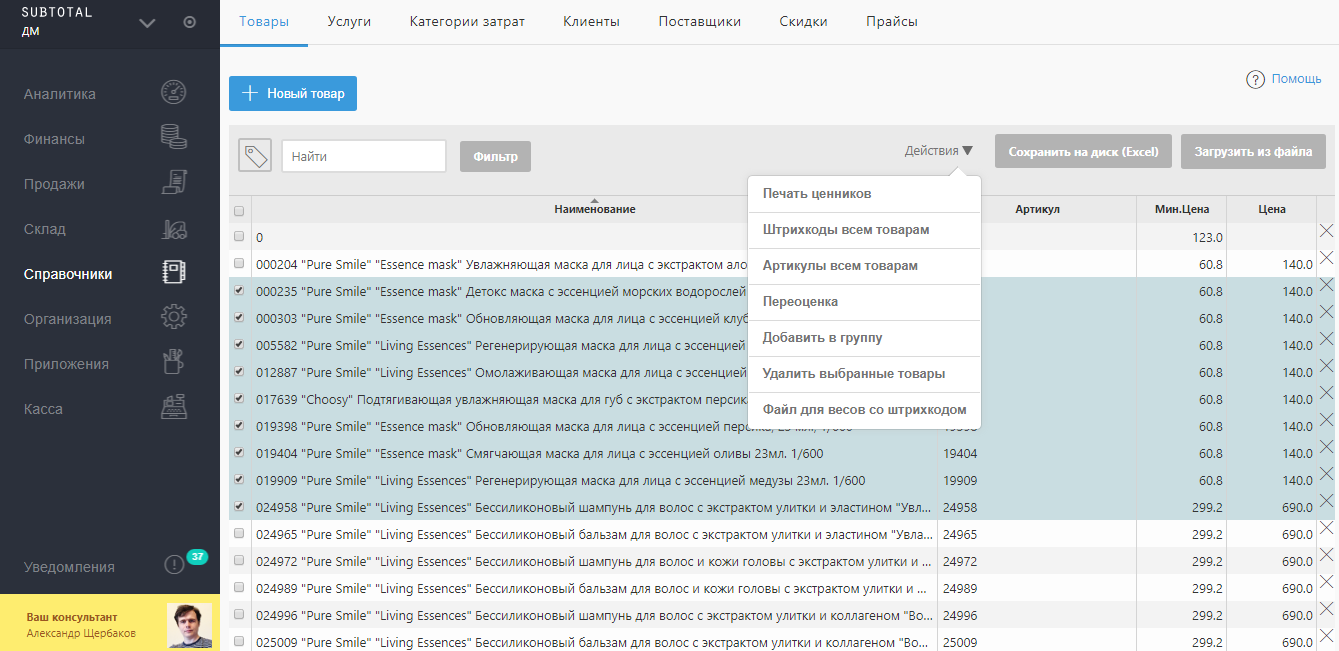
Task: Click the Найти search field
Action: [363, 156]
